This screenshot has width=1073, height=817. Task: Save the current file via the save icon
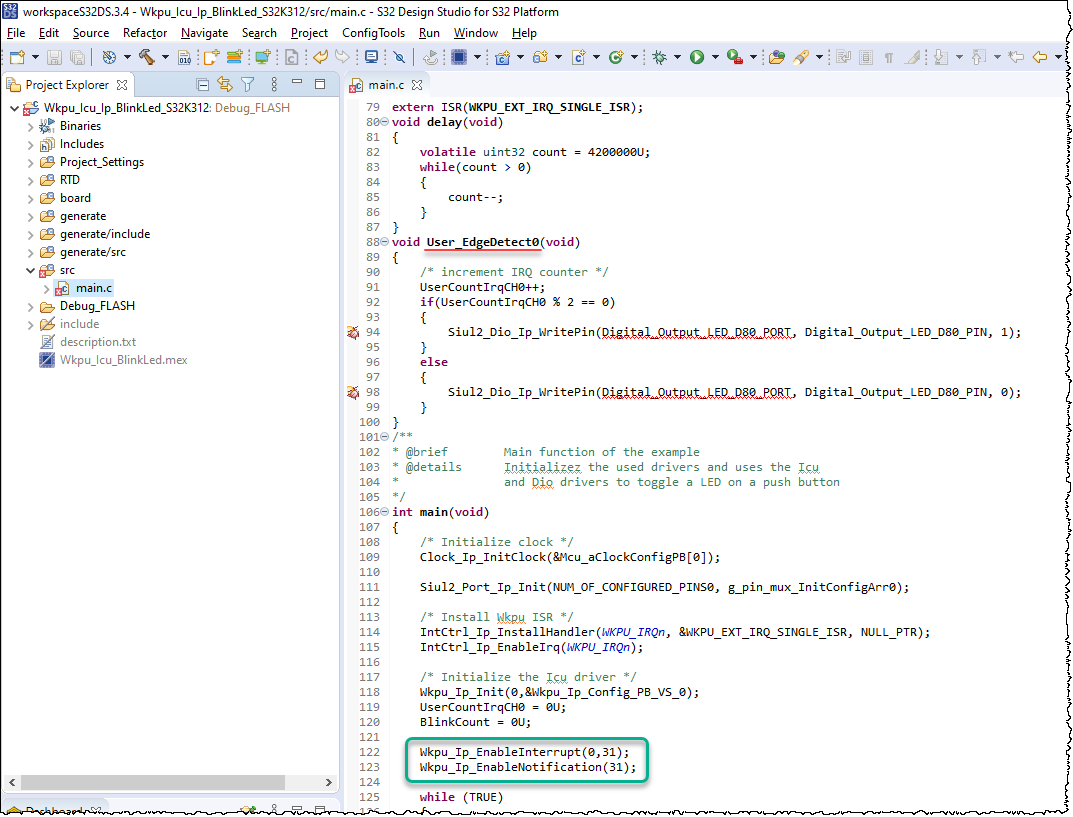53,57
